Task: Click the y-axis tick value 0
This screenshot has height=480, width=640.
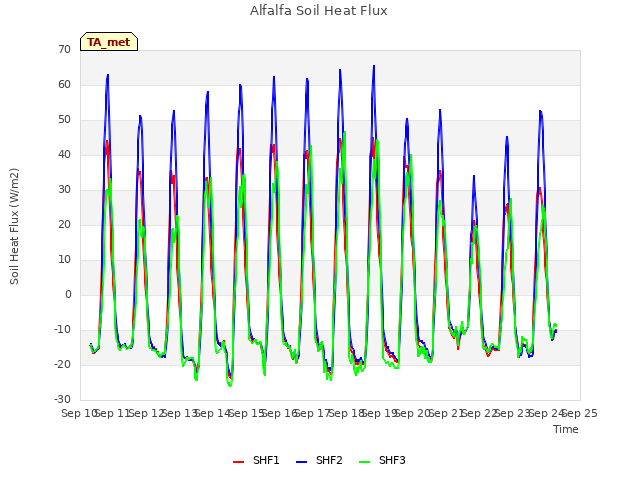Action: (x=68, y=294)
